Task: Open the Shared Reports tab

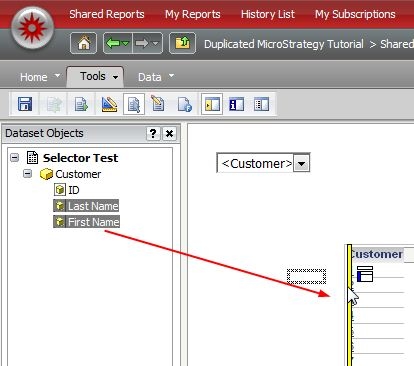Action: pyautogui.click(x=107, y=14)
